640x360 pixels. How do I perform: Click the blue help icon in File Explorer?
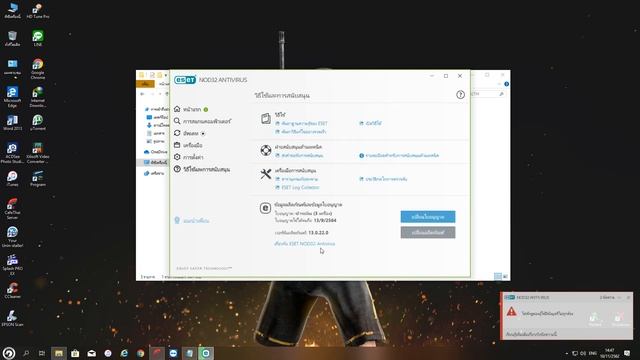coord(507,84)
